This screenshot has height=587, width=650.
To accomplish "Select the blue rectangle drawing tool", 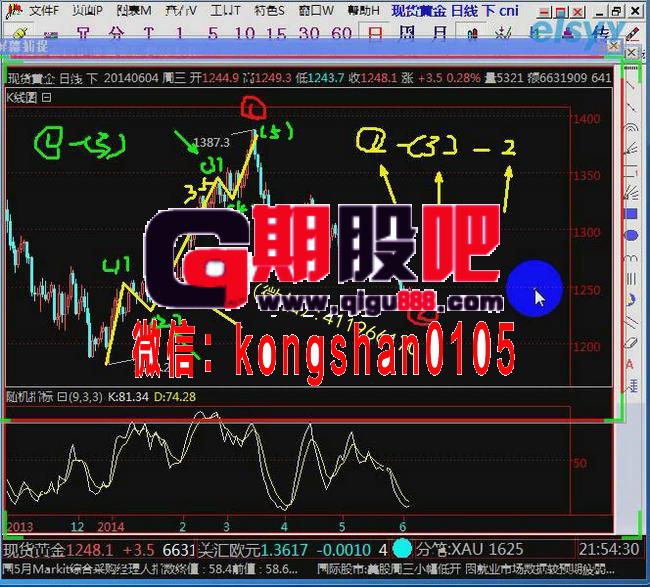I will 631,214.
